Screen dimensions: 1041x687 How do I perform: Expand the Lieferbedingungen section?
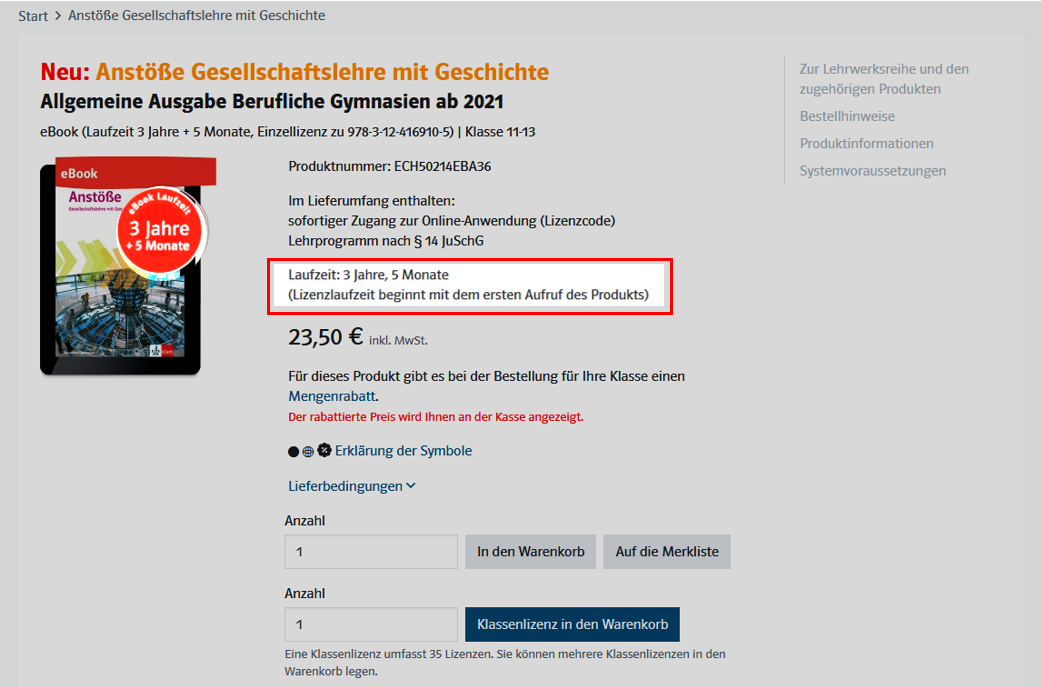coord(352,486)
